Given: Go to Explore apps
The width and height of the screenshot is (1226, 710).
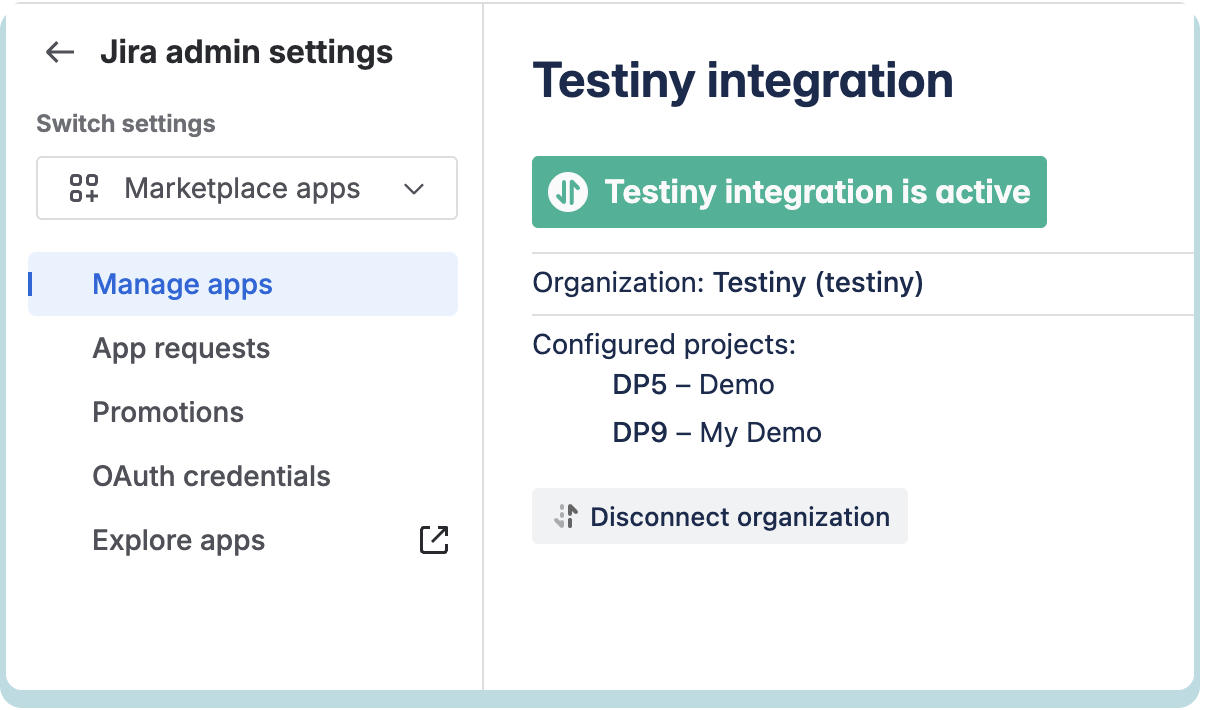Looking at the screenshot, I should point(179,540).
